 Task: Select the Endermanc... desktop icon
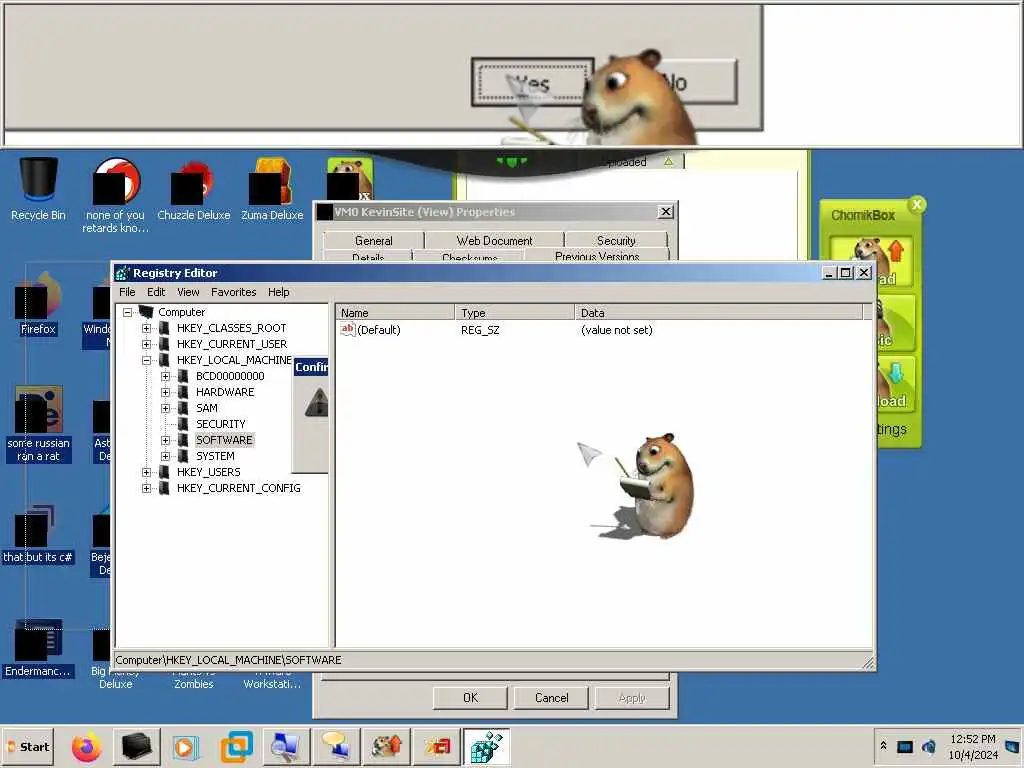tap(38, 648)
